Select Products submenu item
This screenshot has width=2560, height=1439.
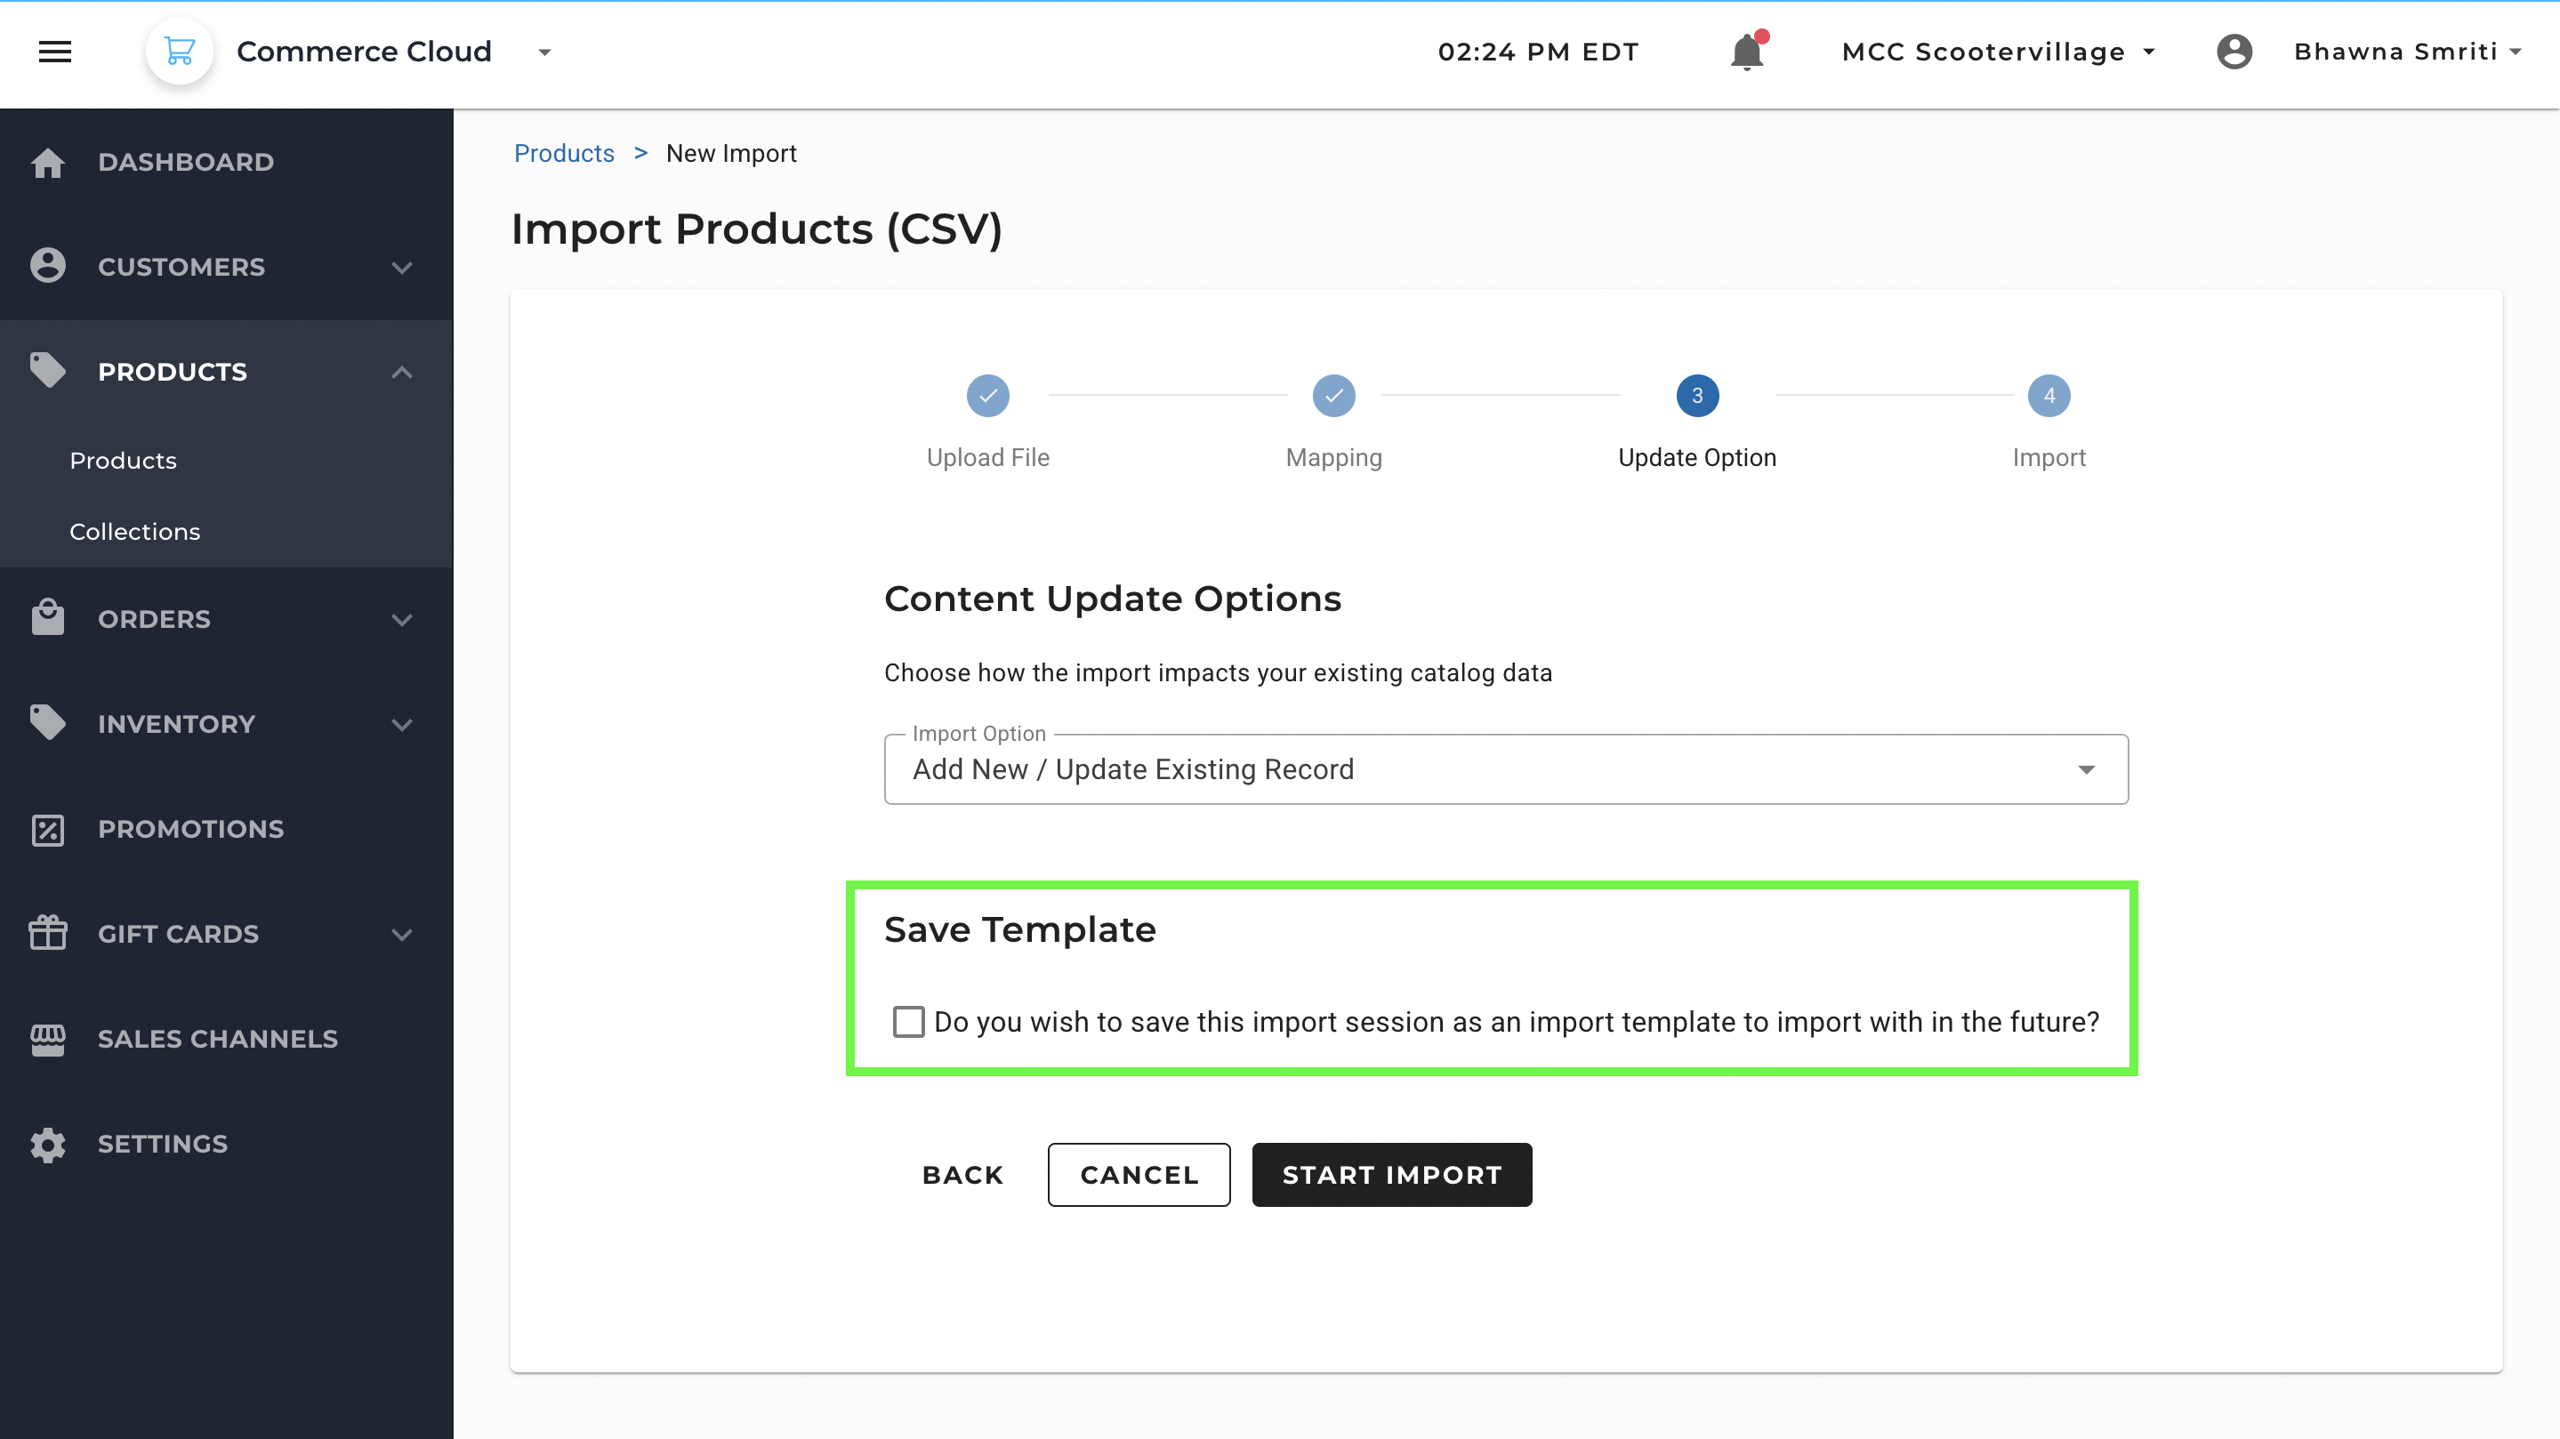[123, 460]
